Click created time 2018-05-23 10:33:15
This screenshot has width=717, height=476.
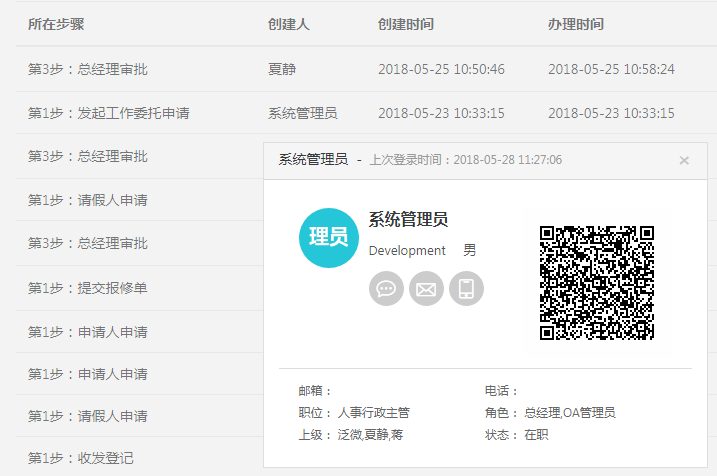(x=441, y=113)
